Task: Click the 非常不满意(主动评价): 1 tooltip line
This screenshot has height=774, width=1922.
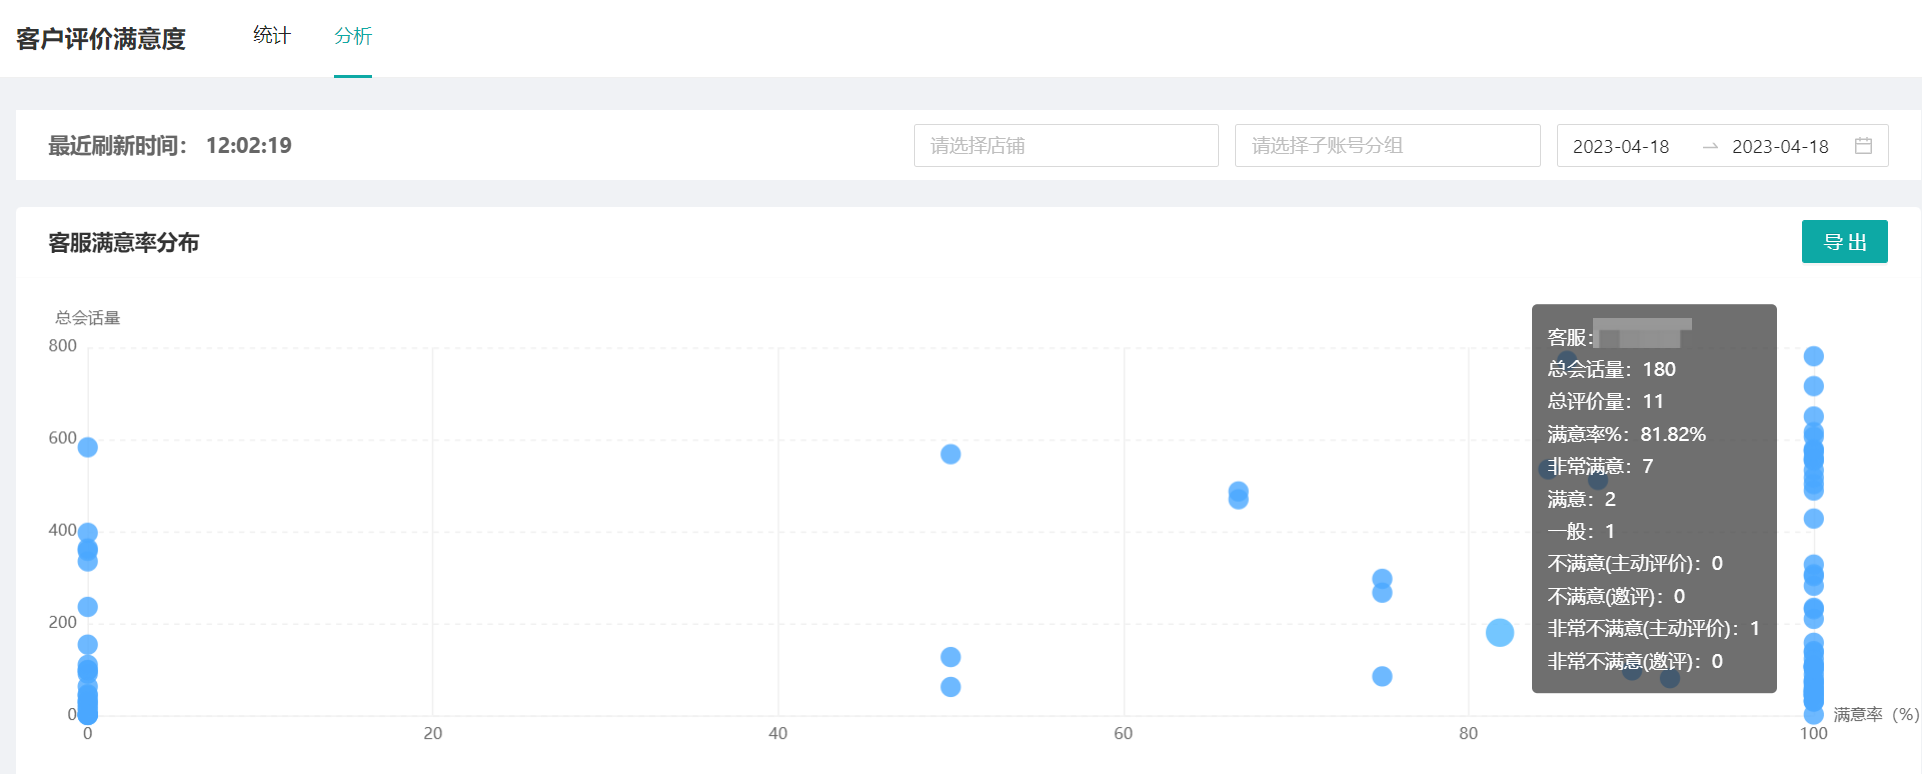Action: point(1654,628)
